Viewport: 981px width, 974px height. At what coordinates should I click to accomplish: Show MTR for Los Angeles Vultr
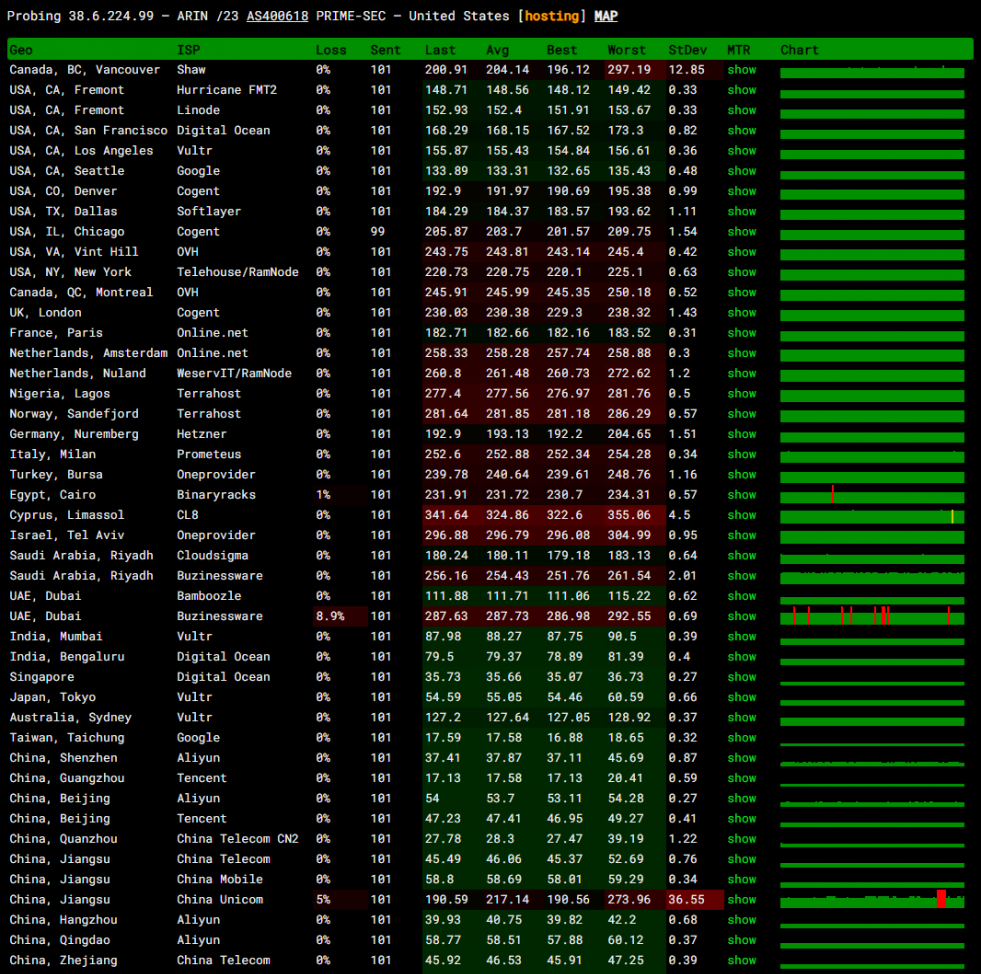pyautogui.click(x=741, y=151)
